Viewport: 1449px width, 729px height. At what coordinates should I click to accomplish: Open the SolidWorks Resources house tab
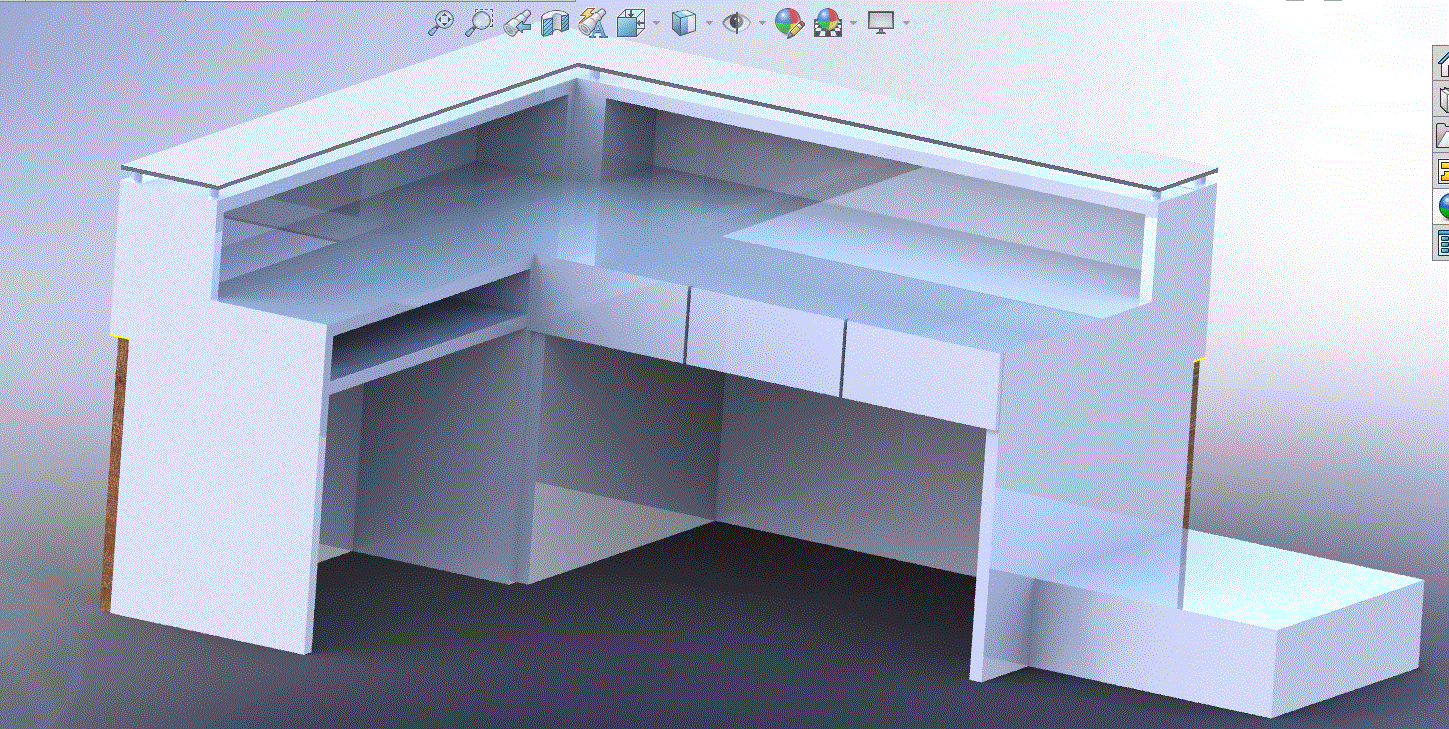coord(1442,63)
